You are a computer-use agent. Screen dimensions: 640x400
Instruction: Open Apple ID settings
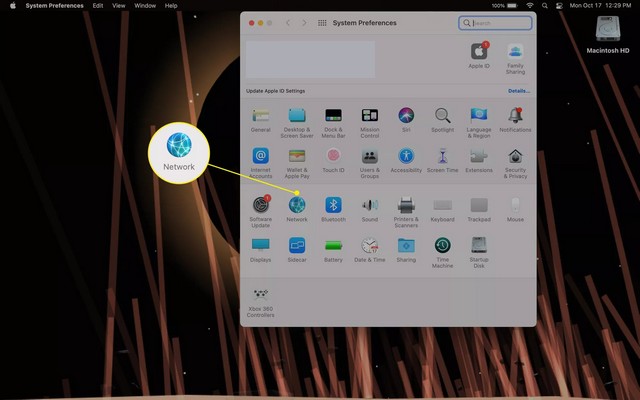(x=477, y=51)
